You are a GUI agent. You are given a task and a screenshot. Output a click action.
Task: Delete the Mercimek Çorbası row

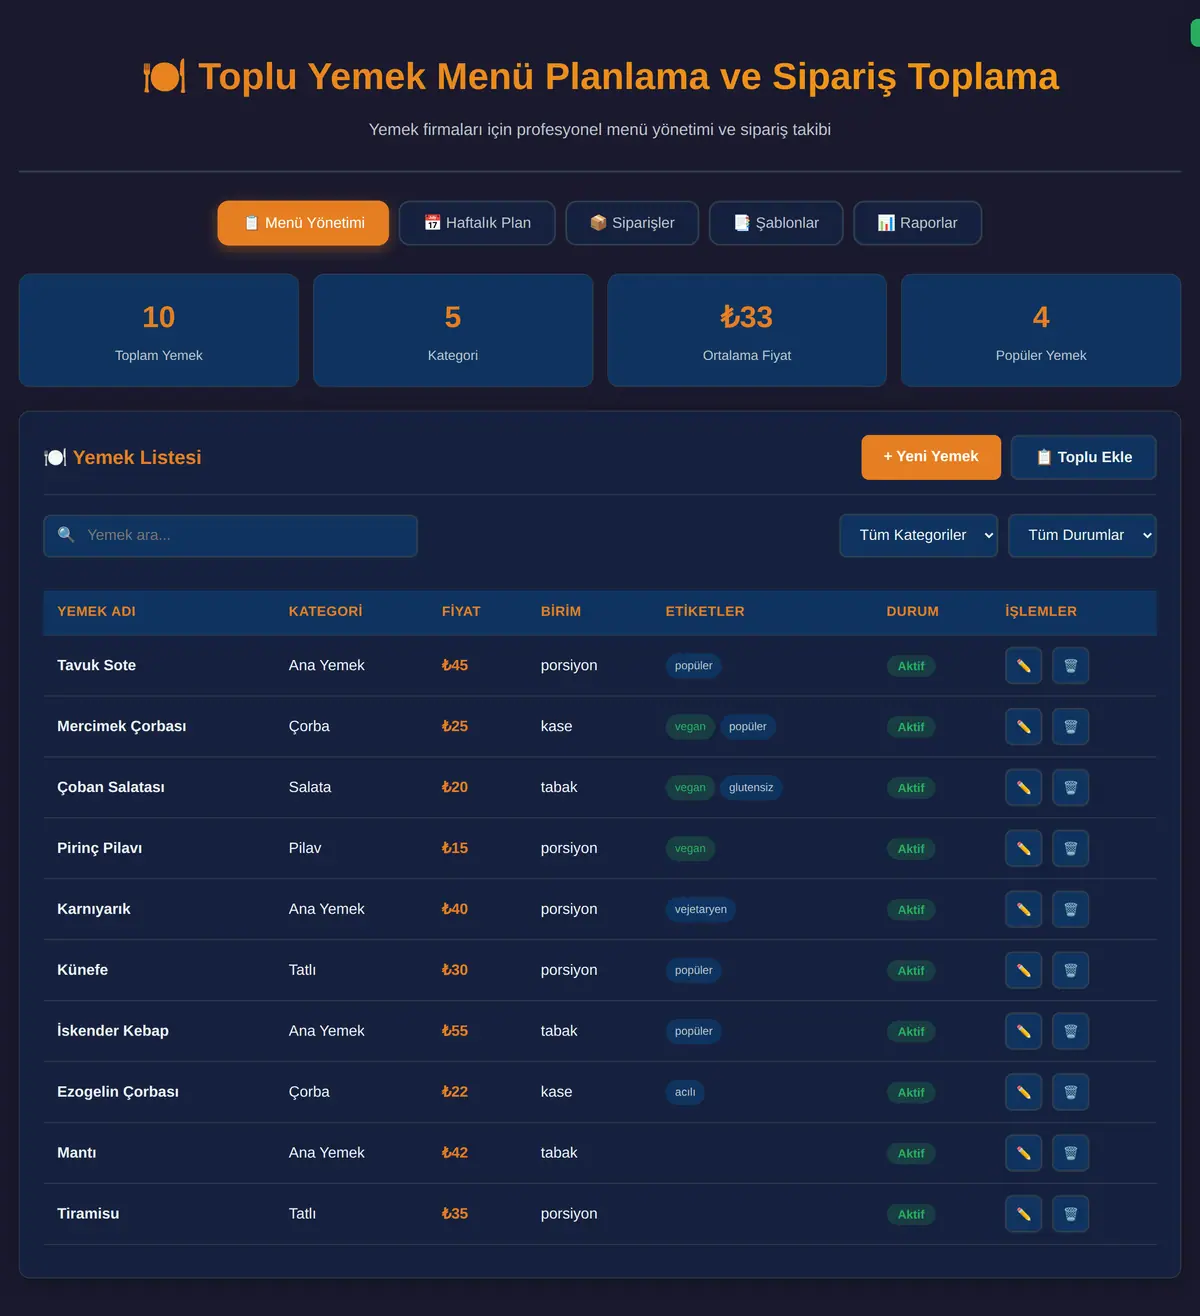click(1070, 727)
